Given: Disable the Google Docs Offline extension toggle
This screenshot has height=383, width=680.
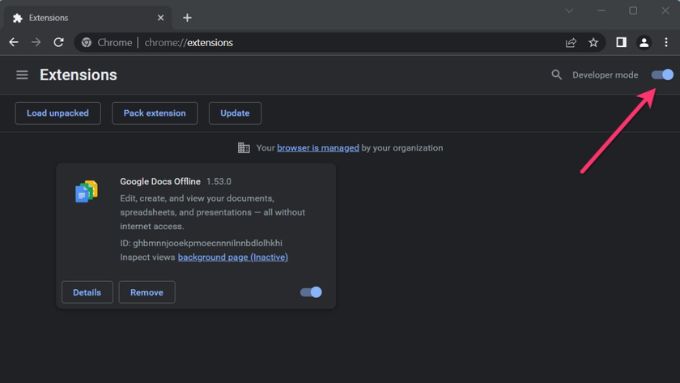Looking at the screenshot, I should 311,292.
